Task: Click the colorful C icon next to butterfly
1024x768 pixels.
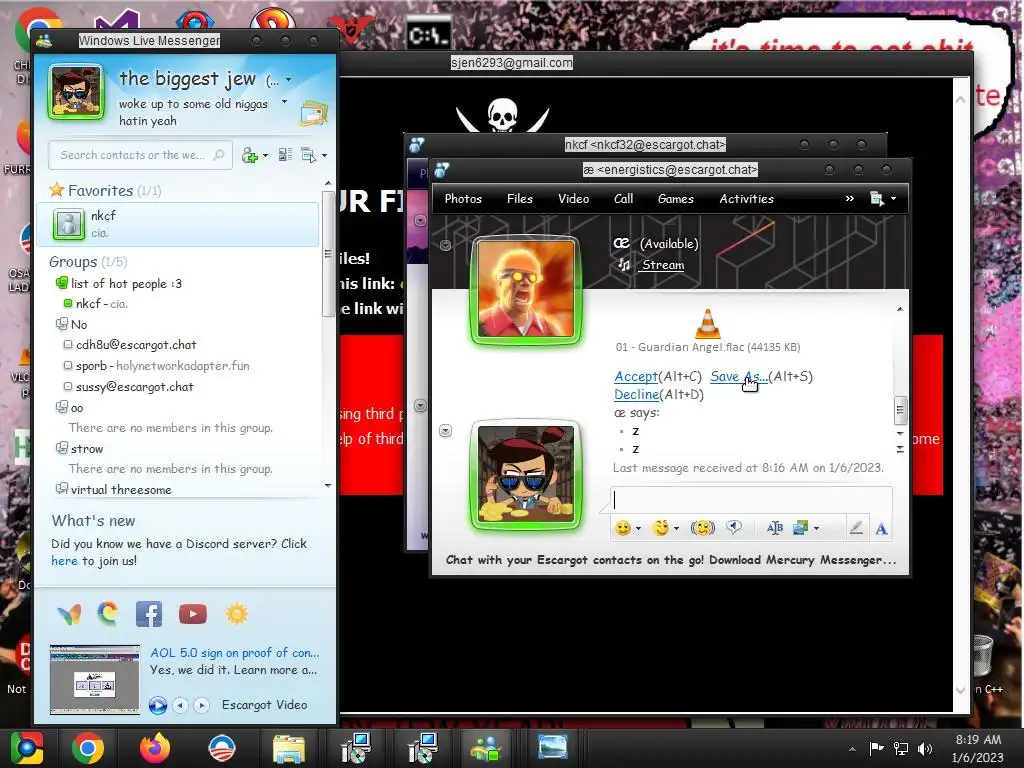Action: 108,614
